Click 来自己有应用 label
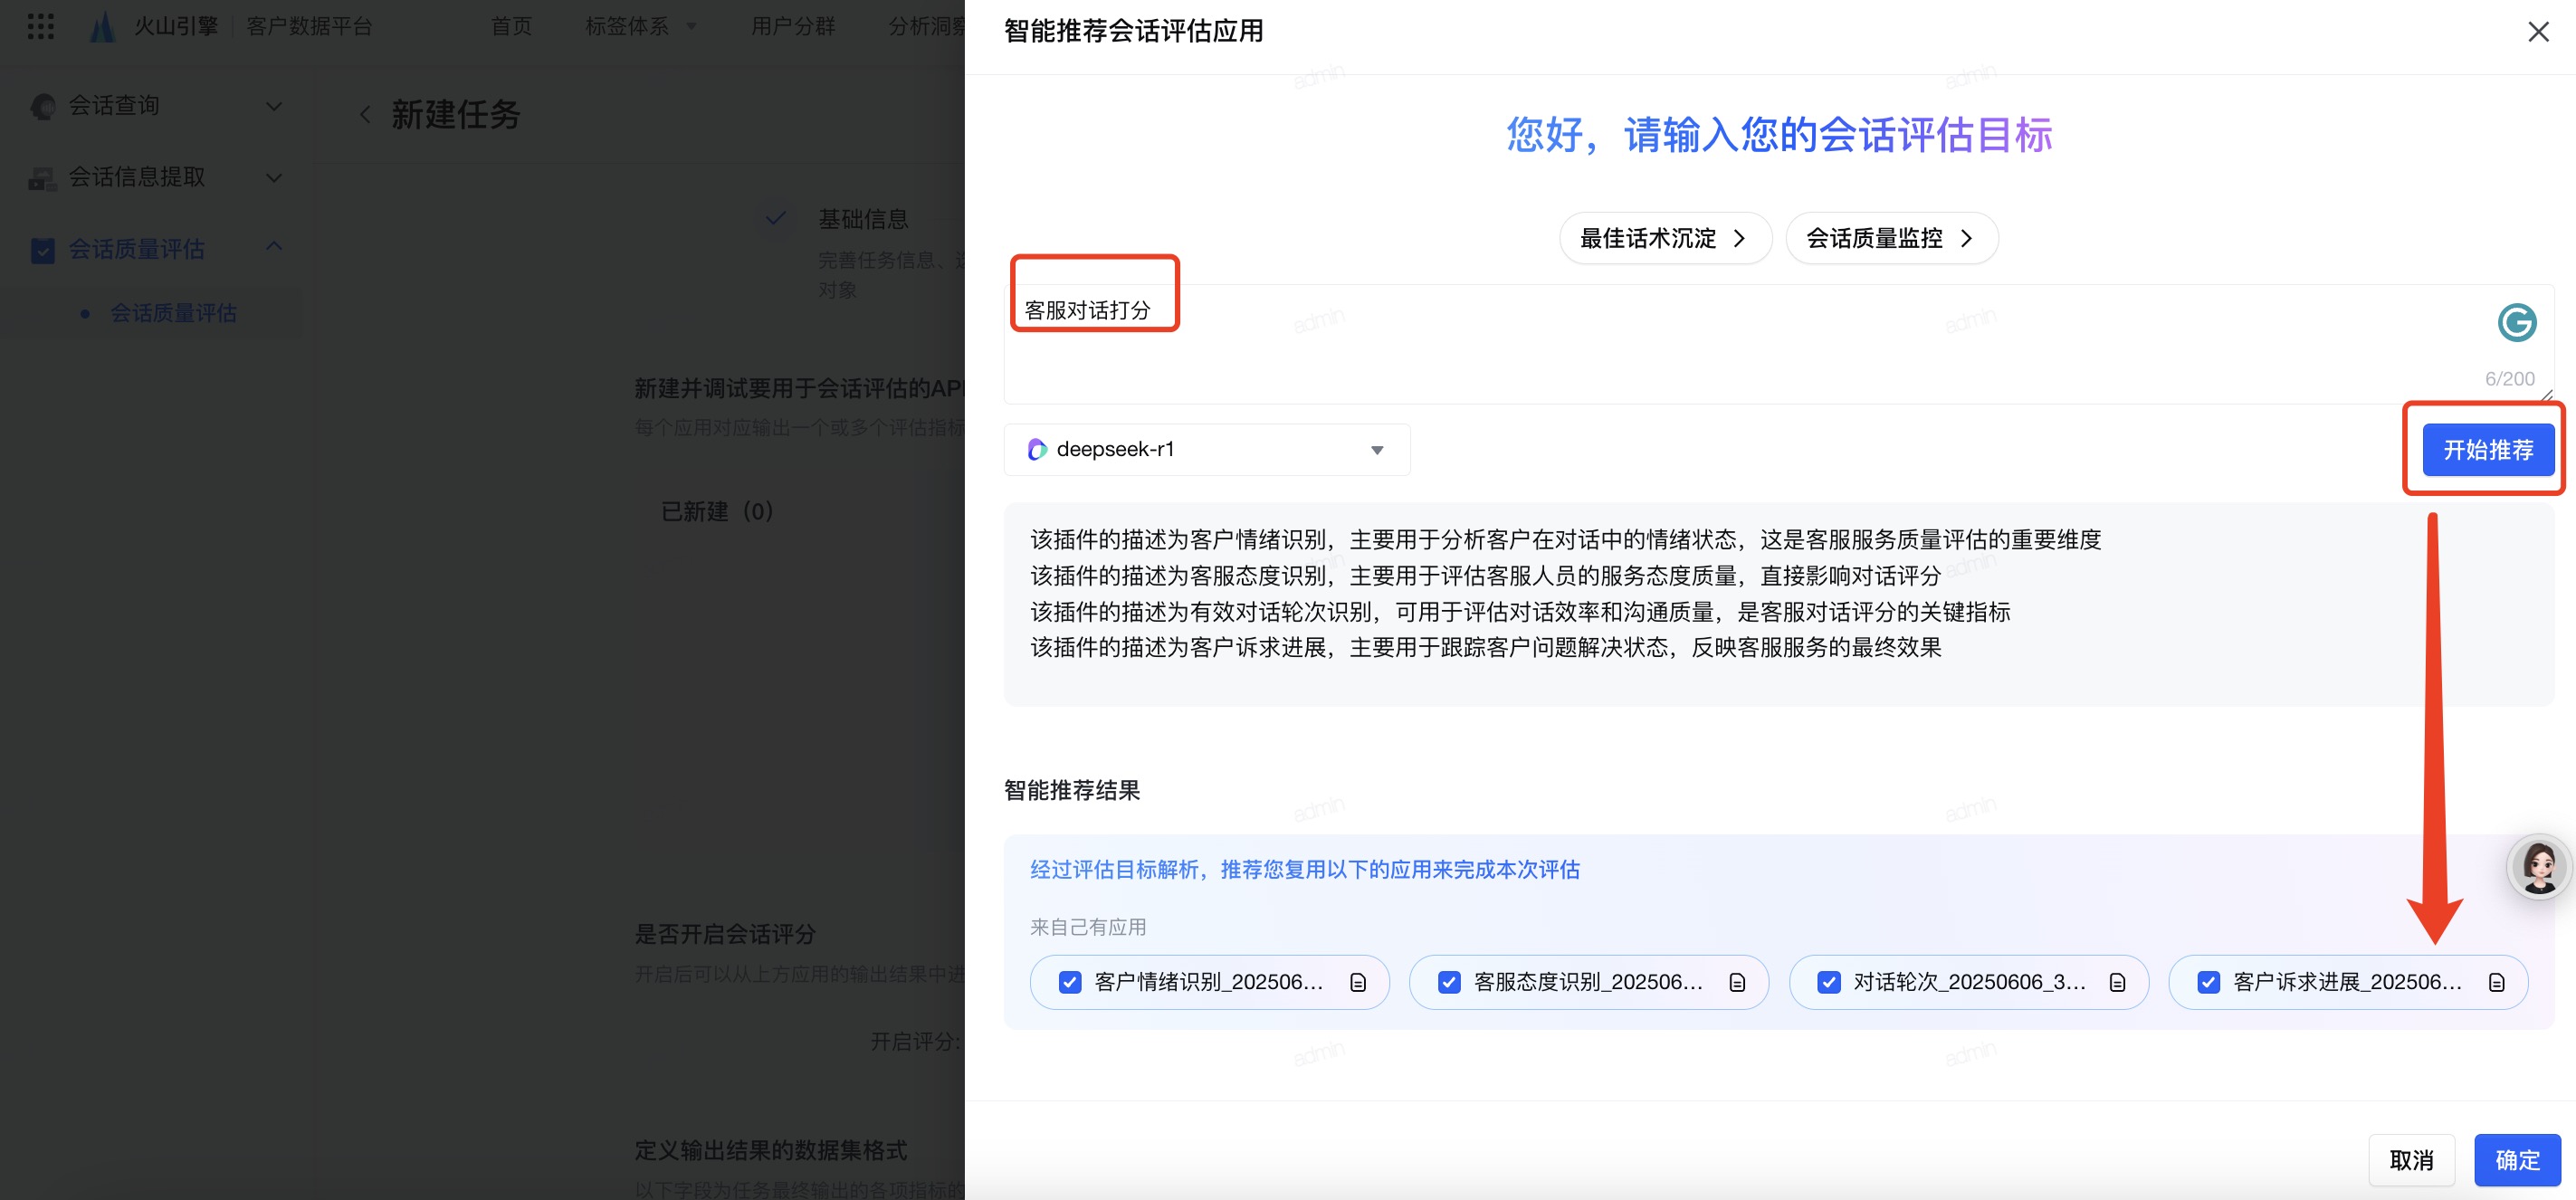Screen dimensions: 2576x1200 click(1088, 927)
